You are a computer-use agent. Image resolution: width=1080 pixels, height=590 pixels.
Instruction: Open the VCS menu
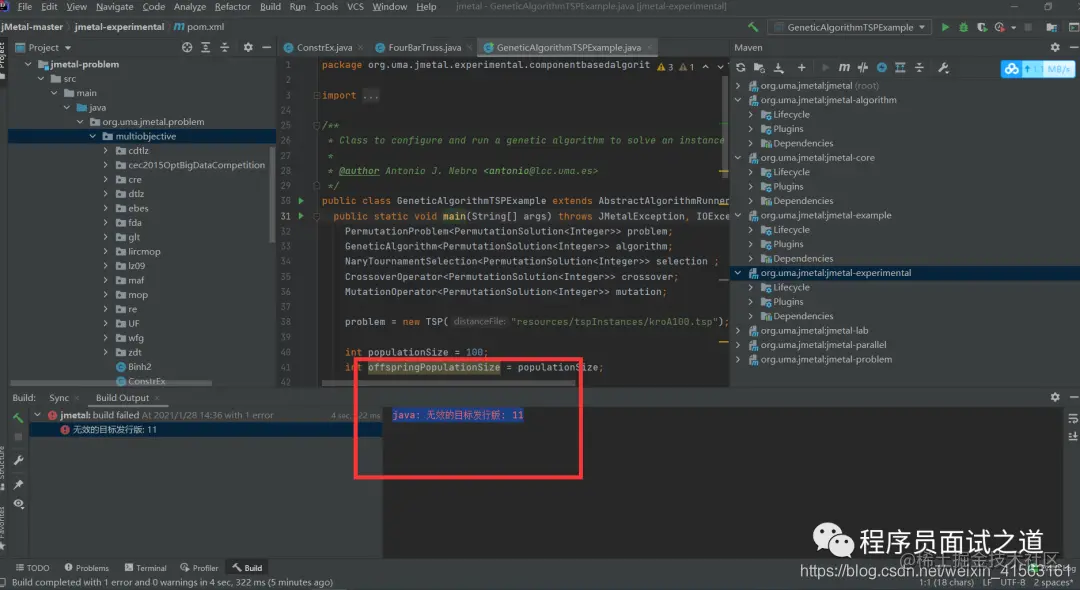click(x=355, y=6)
